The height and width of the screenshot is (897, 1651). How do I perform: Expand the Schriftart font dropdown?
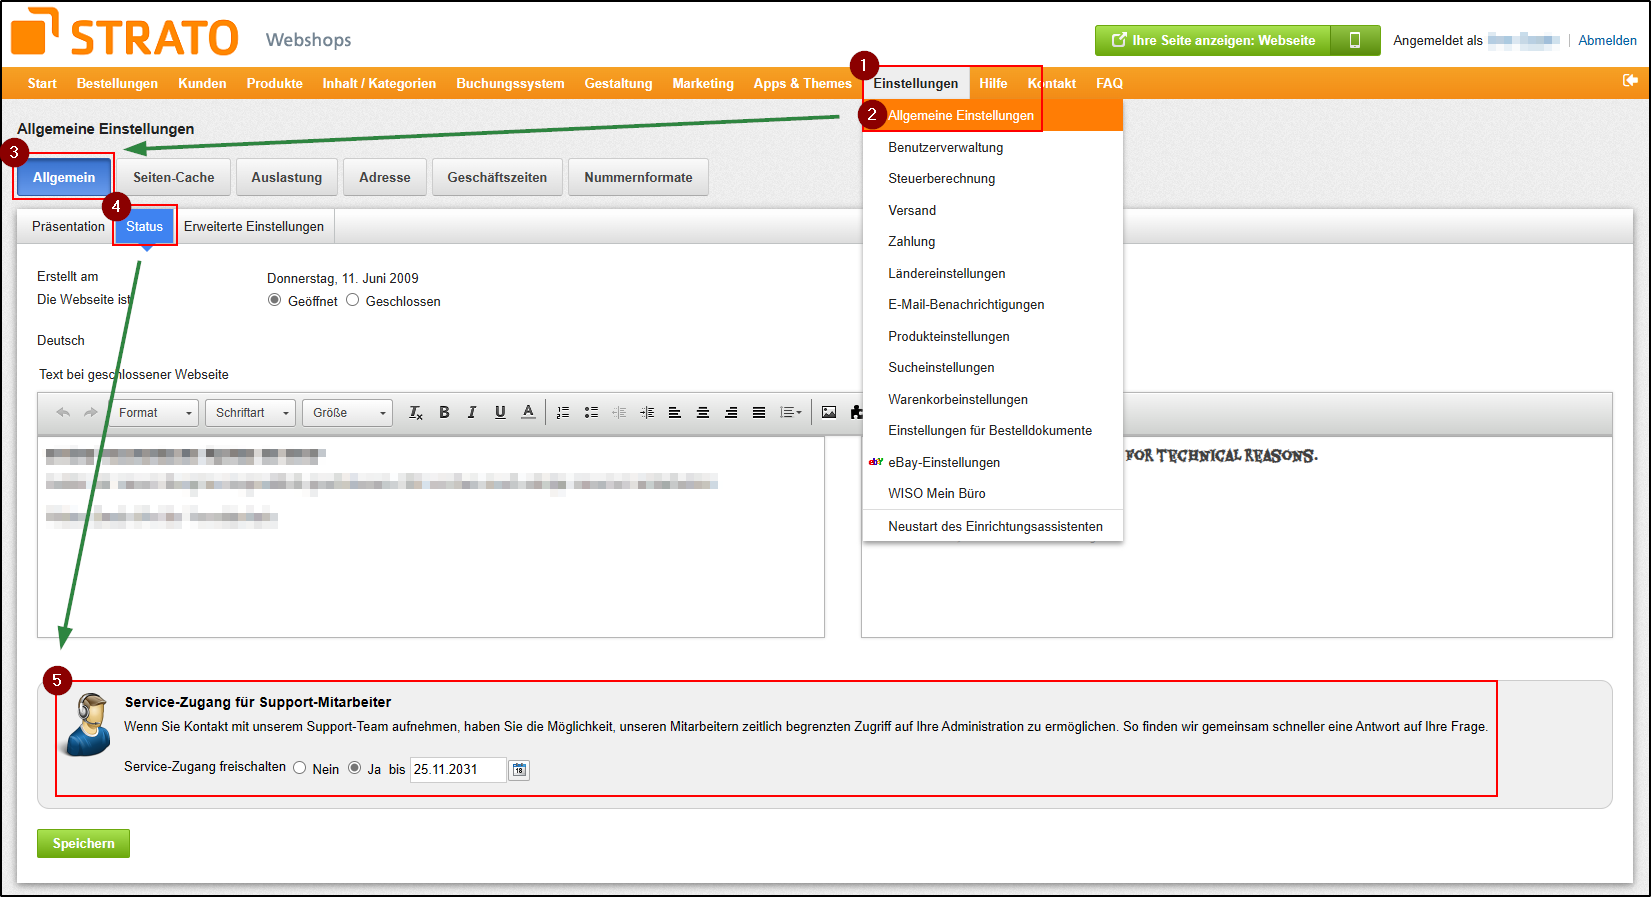(x=250, y=413)
